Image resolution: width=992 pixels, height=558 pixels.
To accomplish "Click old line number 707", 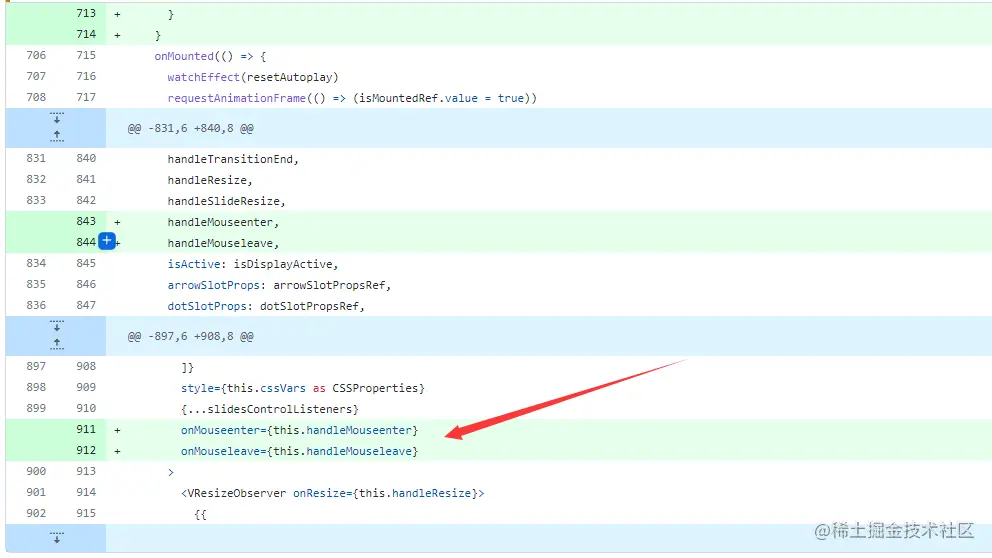I will point(36,76).
